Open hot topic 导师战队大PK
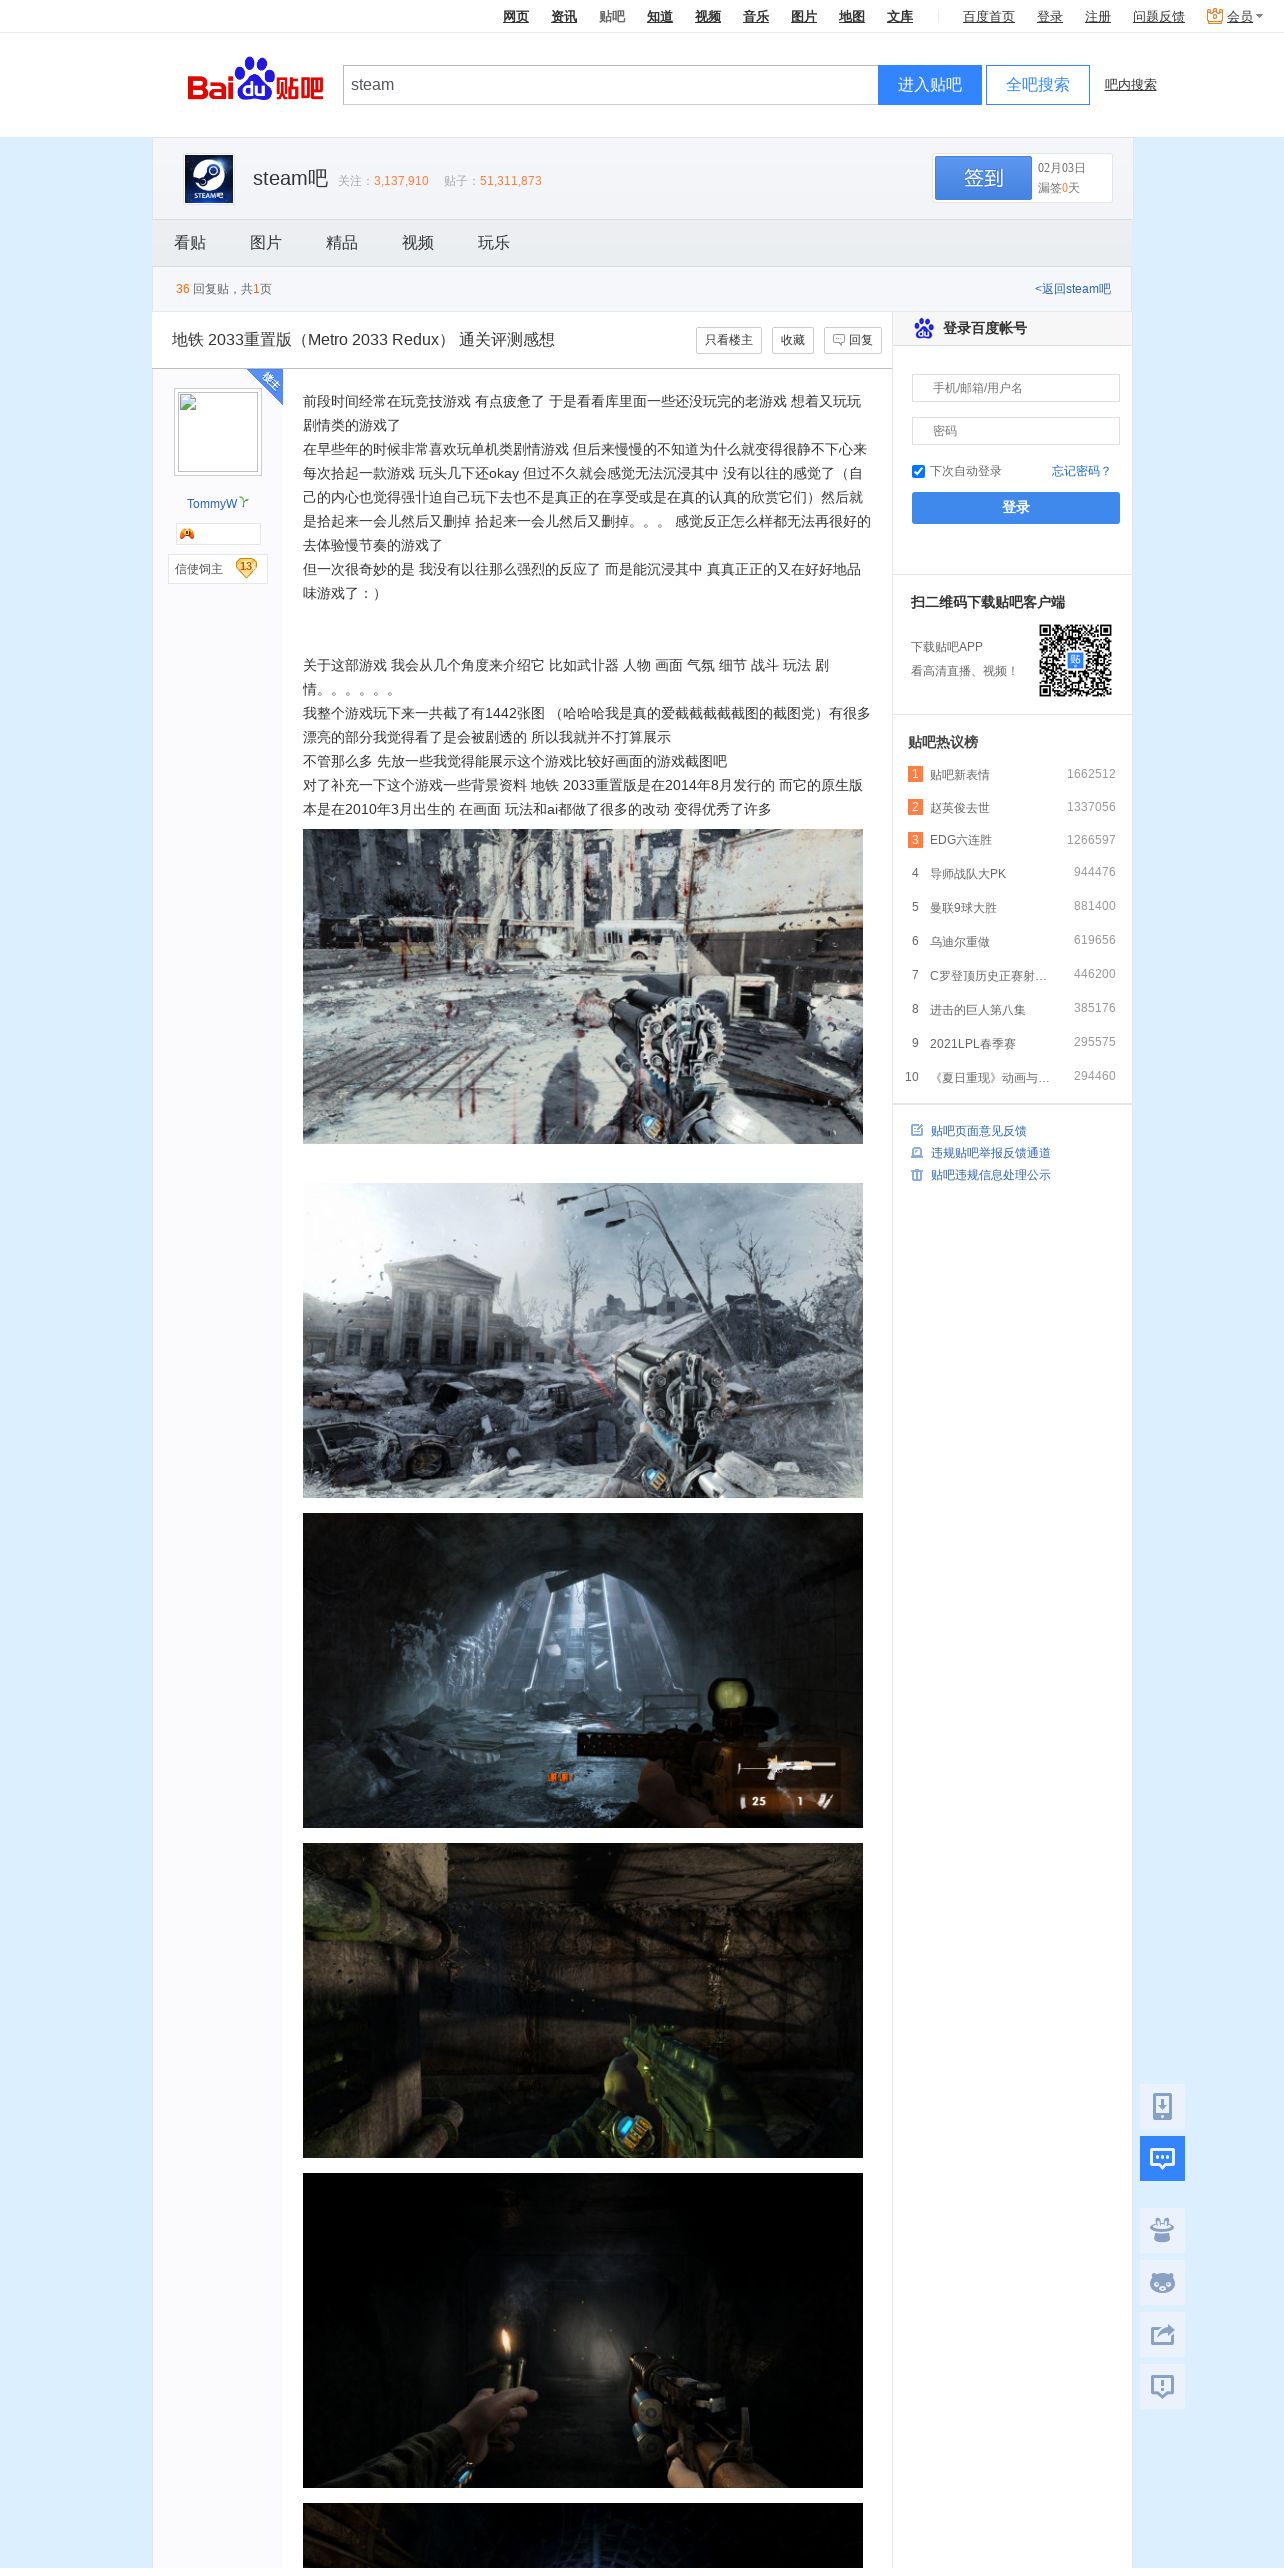Screen dimensions: 1284x2568 [968, 874]
